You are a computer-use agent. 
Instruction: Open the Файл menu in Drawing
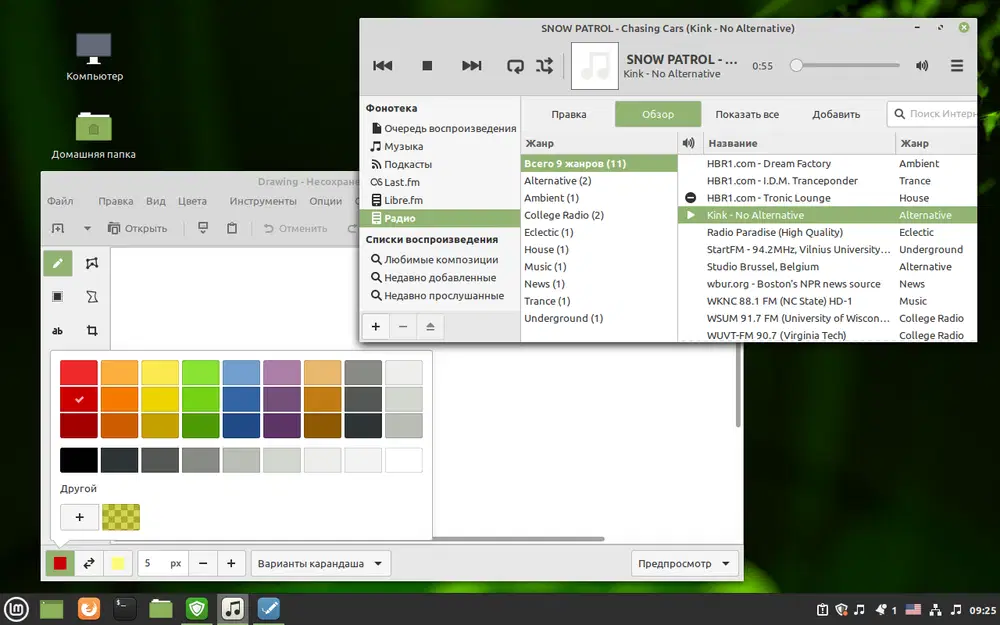point(60,201)
